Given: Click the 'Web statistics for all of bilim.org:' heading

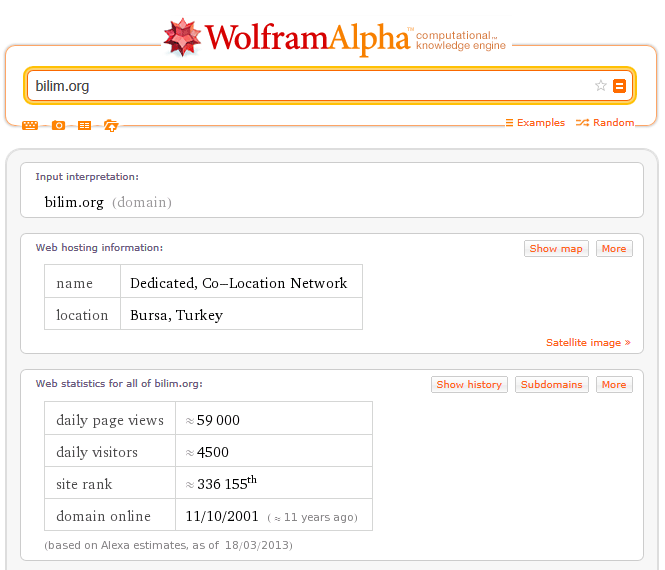Looking at the screenshot, I should click(x=119, y=383).
